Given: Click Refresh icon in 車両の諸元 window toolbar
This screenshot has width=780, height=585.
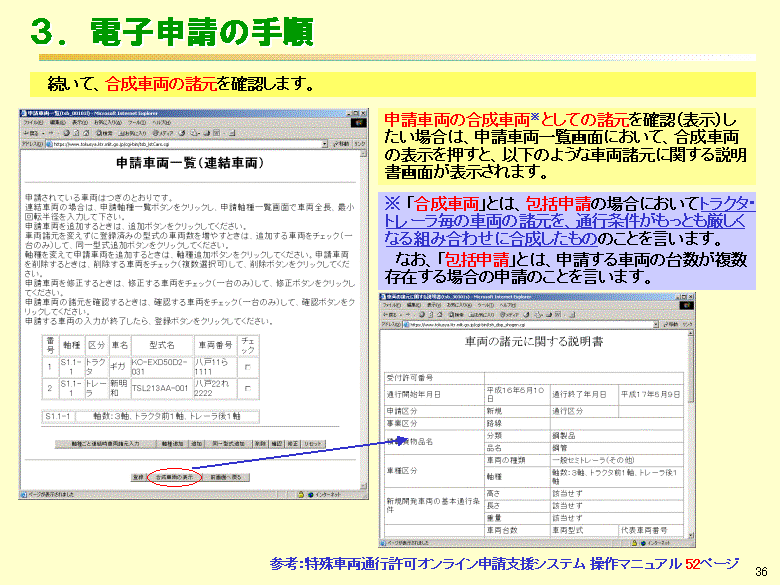Looking at the screenshot, I should (431, 315).
